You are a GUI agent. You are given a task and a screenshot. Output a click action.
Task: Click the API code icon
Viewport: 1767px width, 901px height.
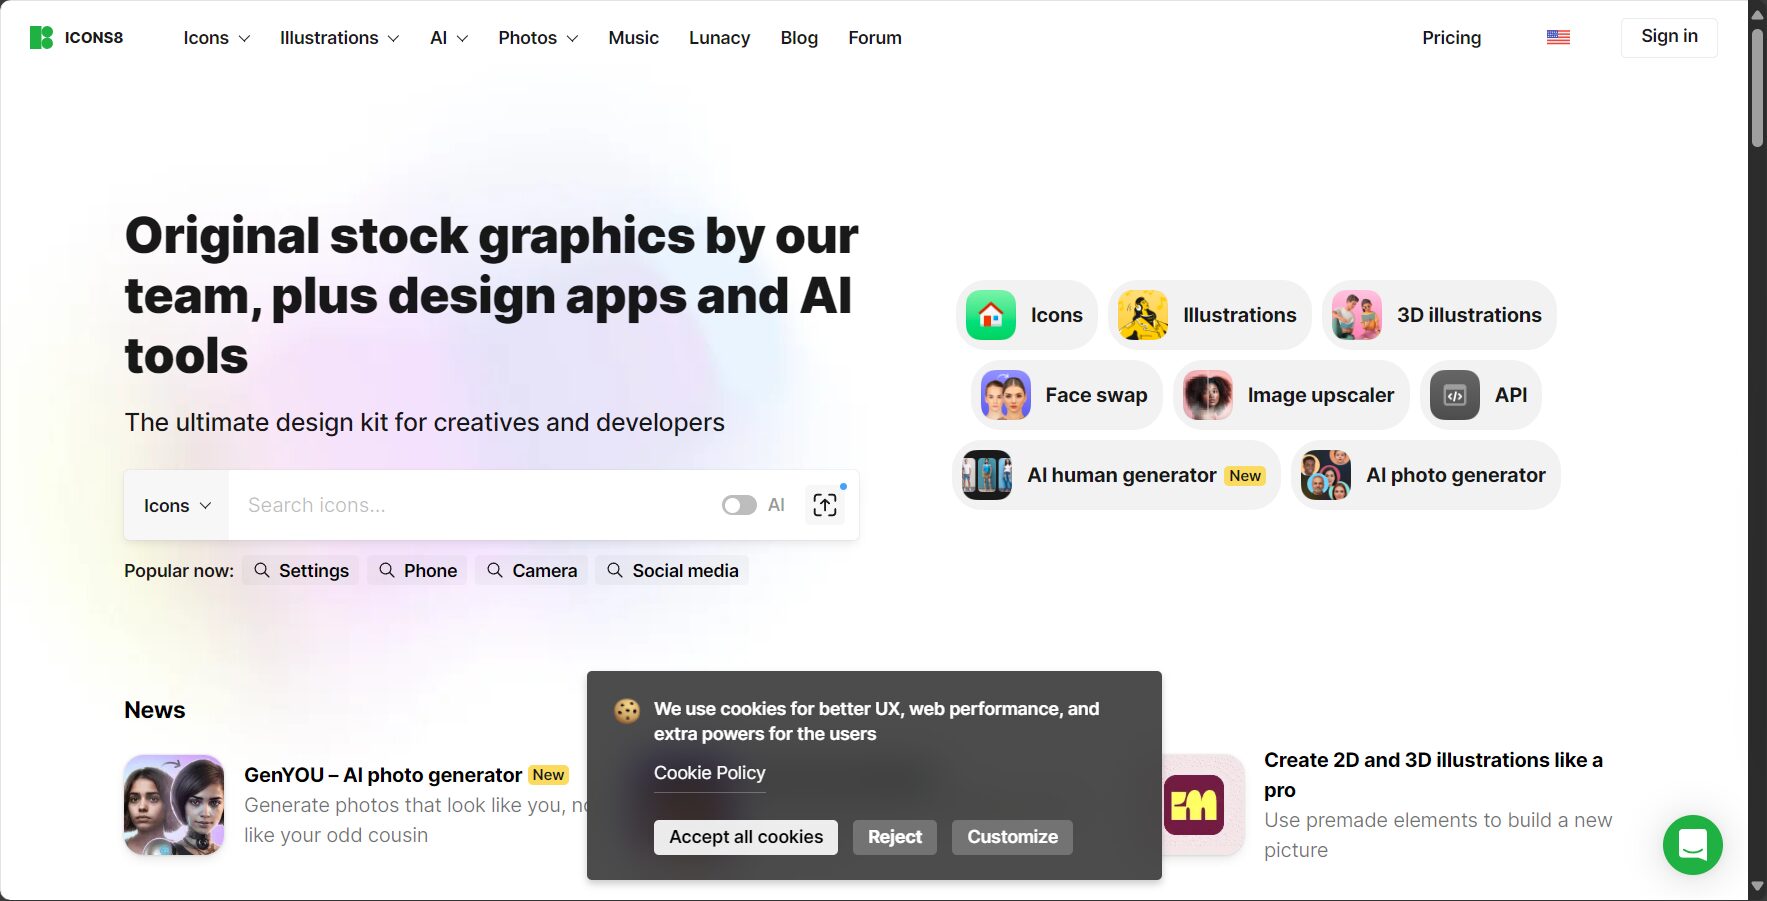coord(1455,395)
